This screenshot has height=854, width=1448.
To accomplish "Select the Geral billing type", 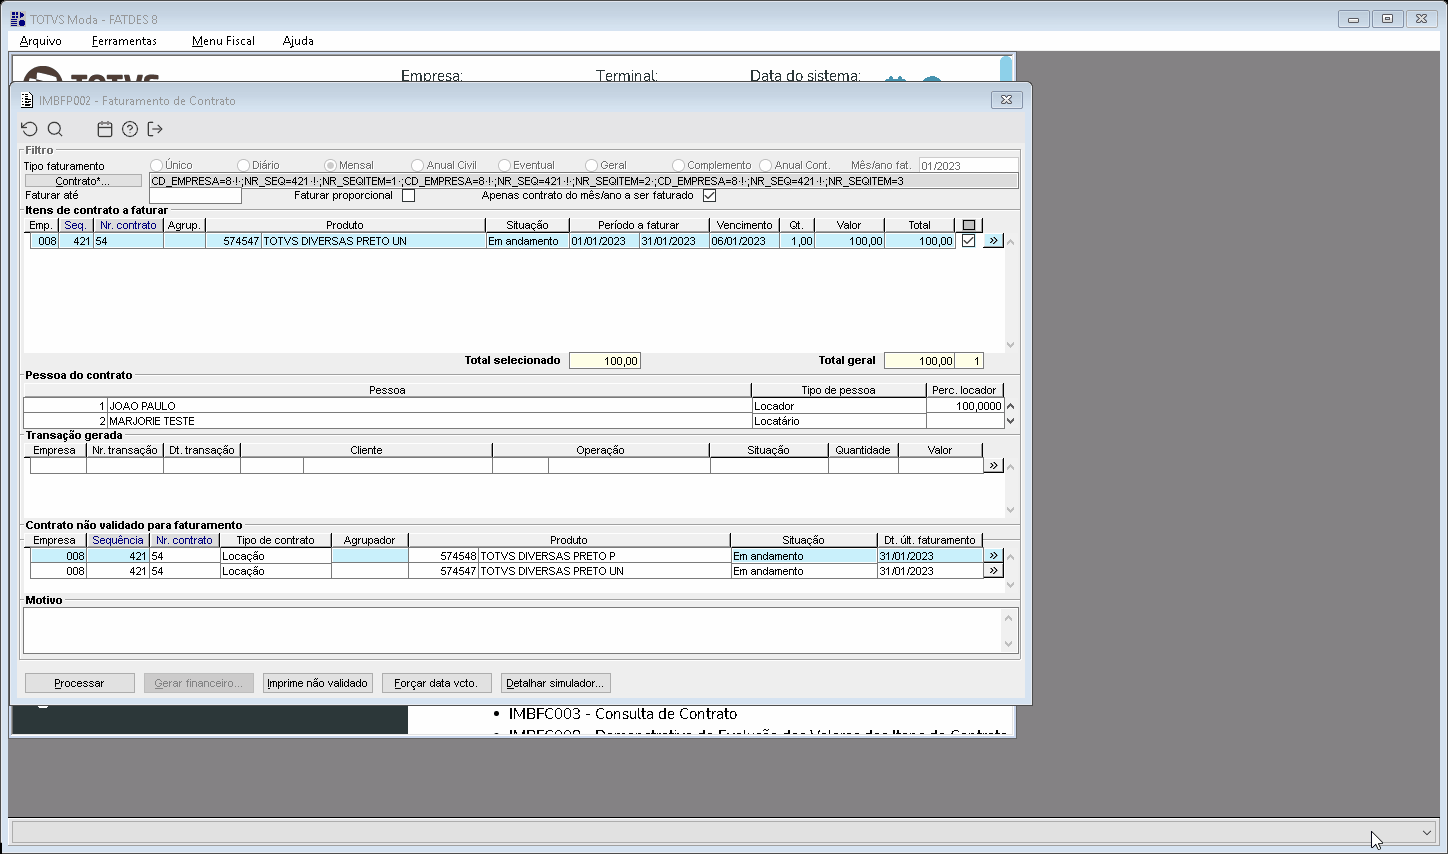I will coord(592,165).
